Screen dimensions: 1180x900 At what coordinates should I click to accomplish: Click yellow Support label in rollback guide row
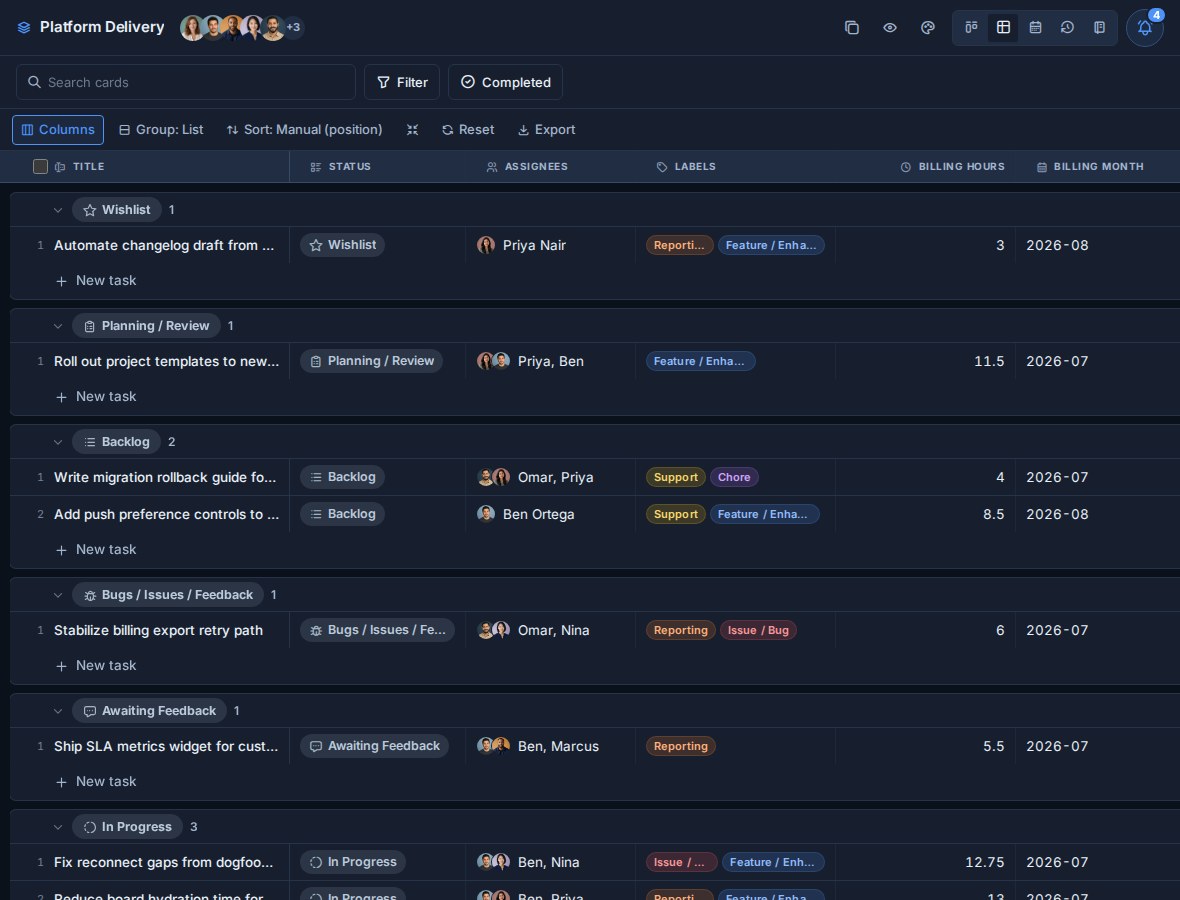[x=676, y=477]
